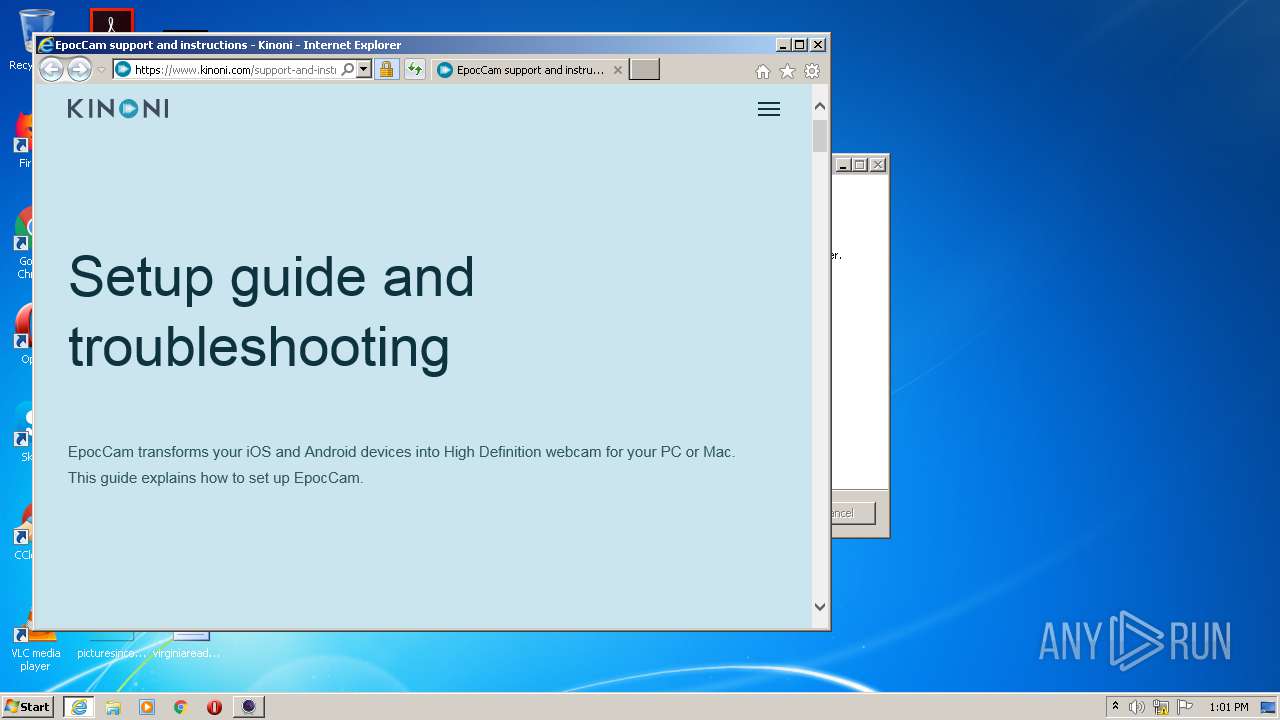Click the vertical scrollbar thumb
The image size is (1280, 720).
(820, 136)
